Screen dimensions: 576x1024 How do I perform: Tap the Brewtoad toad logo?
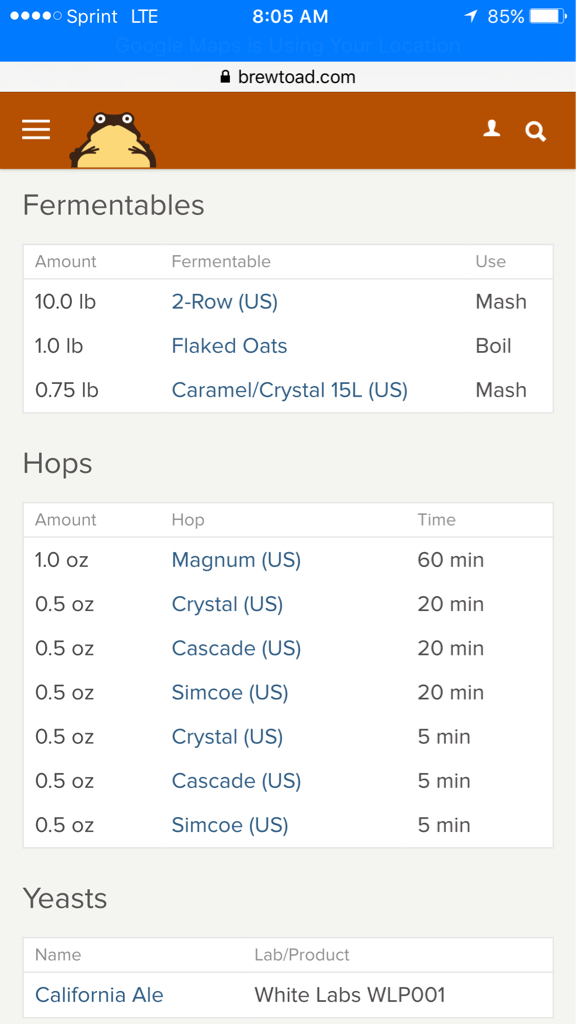[113, 140]
